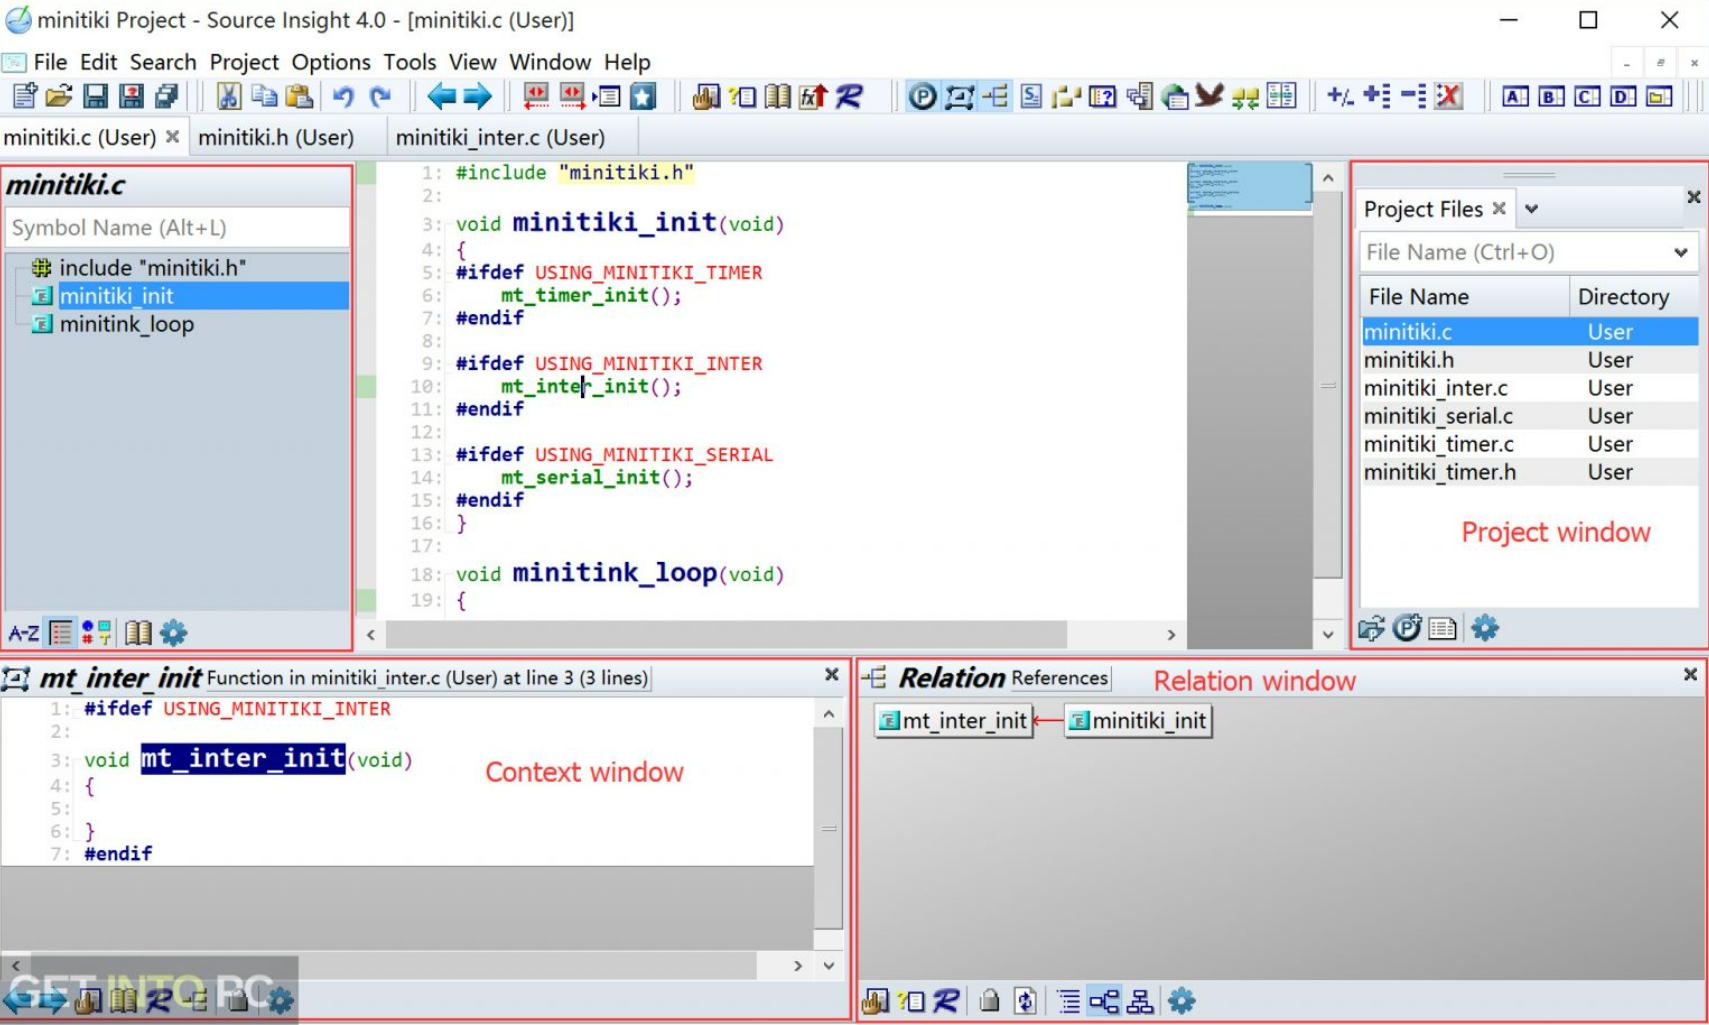Open Project Files panel dropdown arrow

(x=1531, y=209)
